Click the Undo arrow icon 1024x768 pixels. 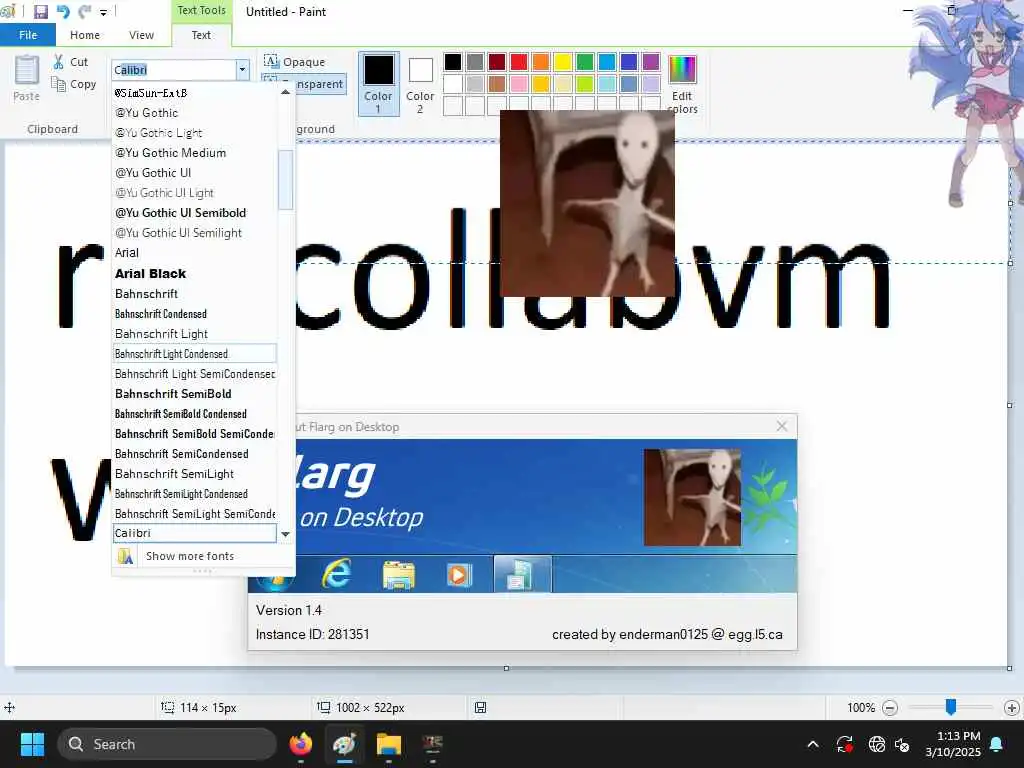tap(63, 11)
